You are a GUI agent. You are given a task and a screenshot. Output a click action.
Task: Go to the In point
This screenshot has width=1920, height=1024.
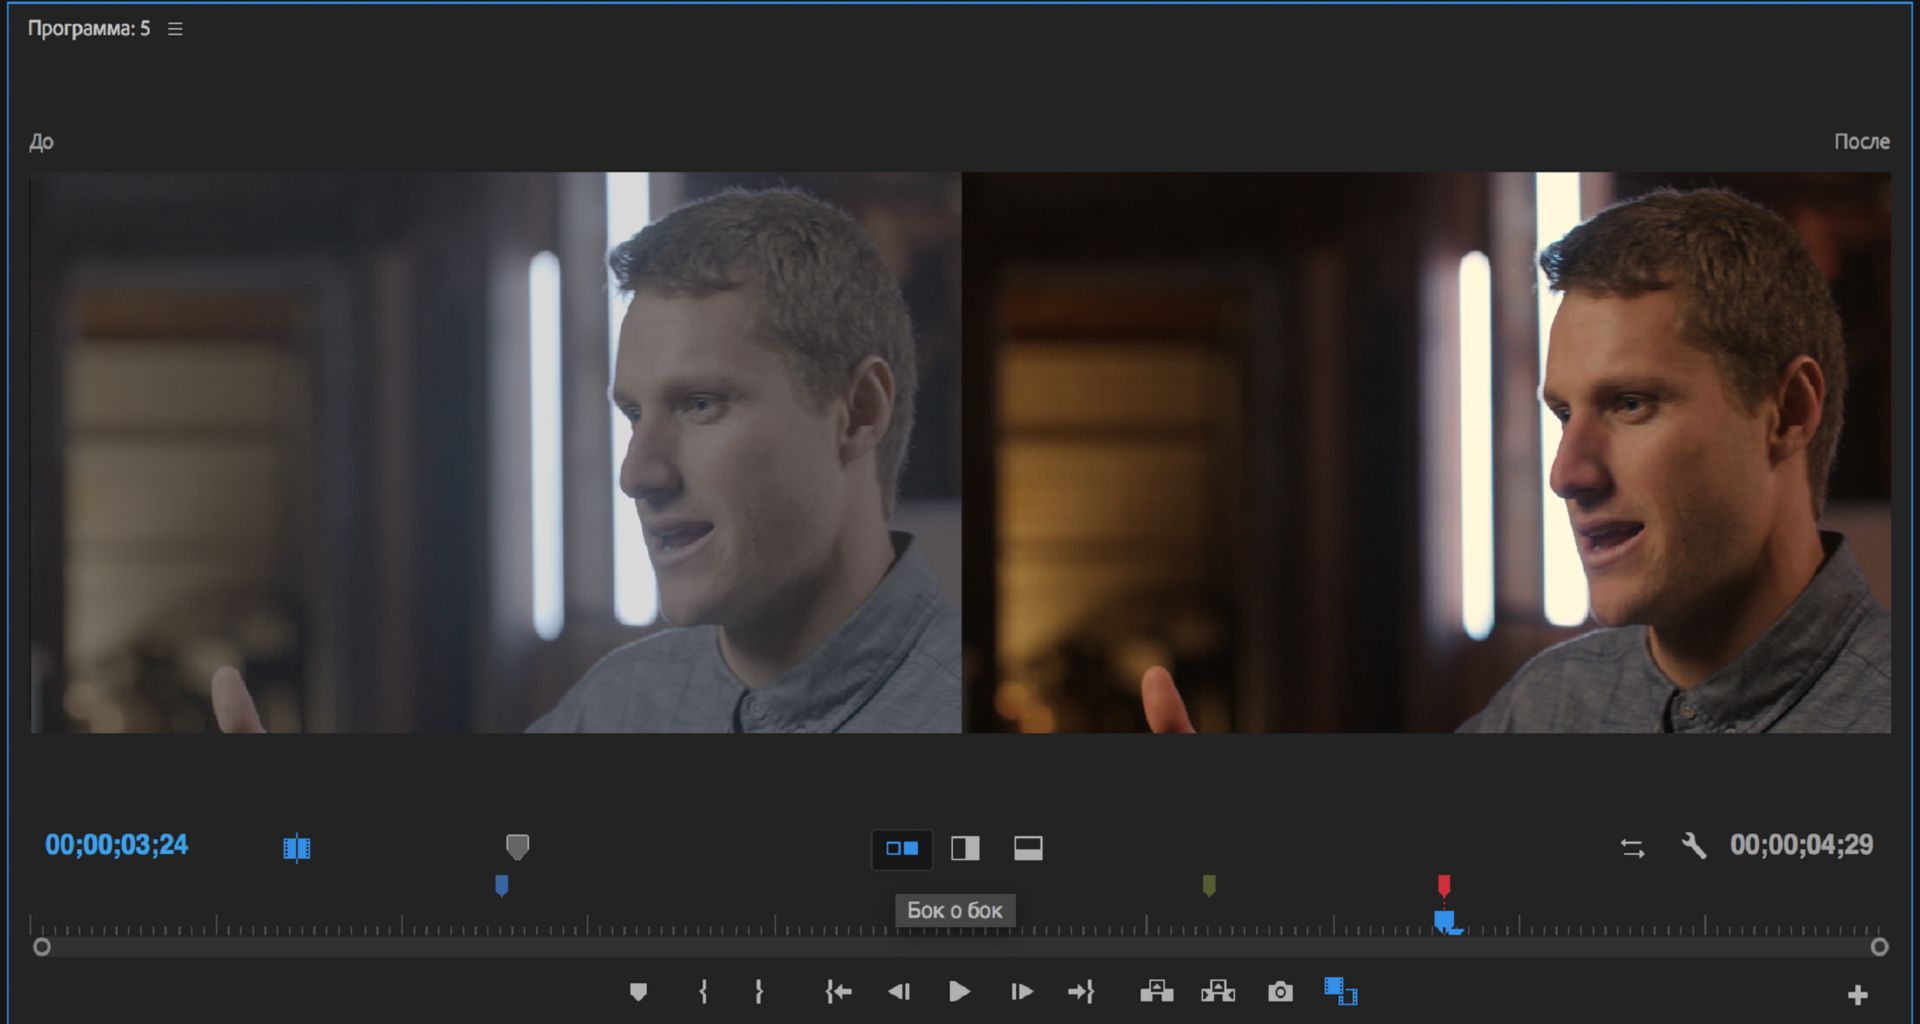pyautogui.click(x=838, y=992)
